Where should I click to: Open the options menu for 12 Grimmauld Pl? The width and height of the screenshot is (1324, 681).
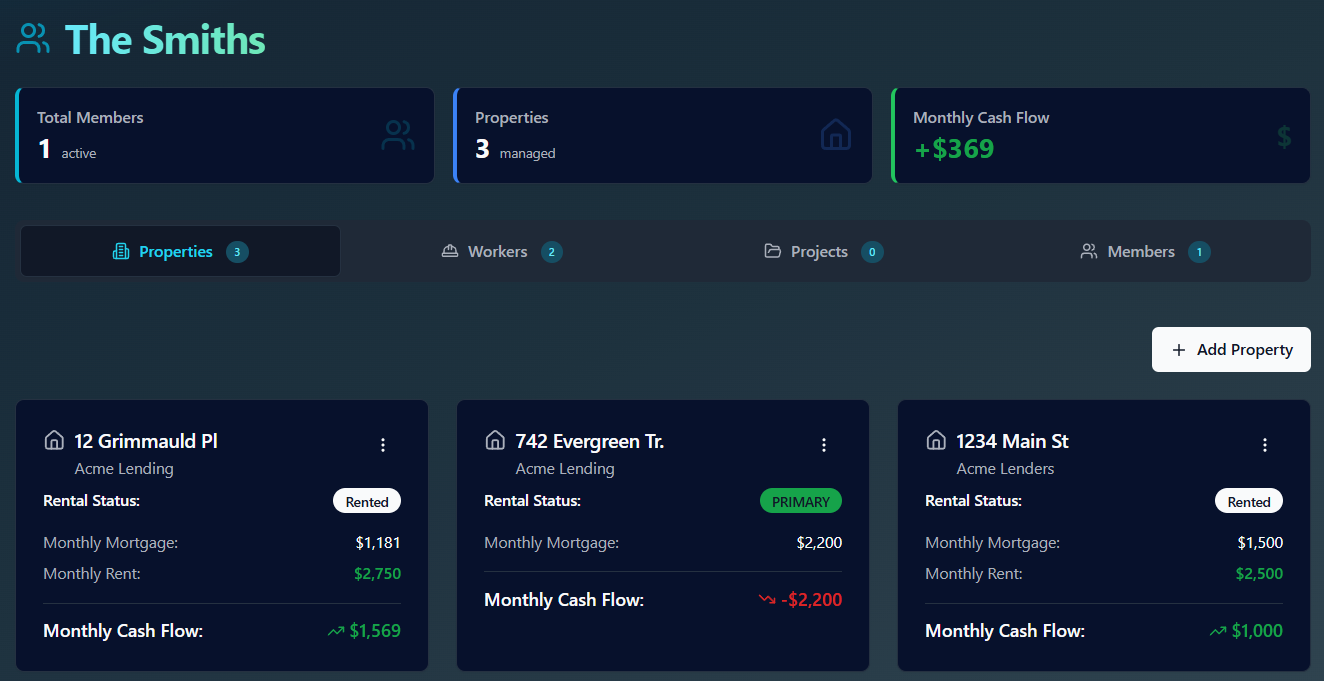point(383,445)
